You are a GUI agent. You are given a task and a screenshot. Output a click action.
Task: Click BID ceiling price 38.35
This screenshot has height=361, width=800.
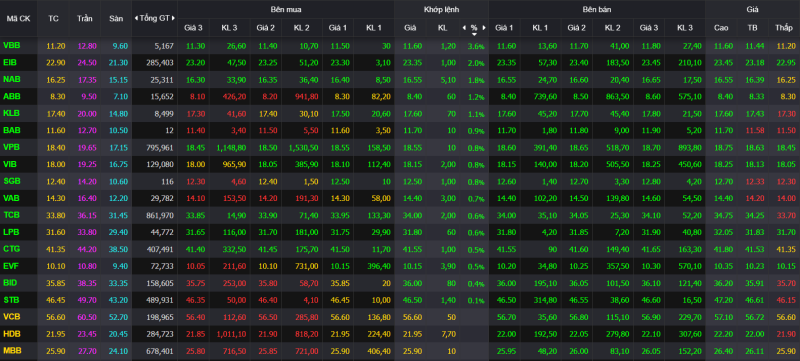(86, 283)
